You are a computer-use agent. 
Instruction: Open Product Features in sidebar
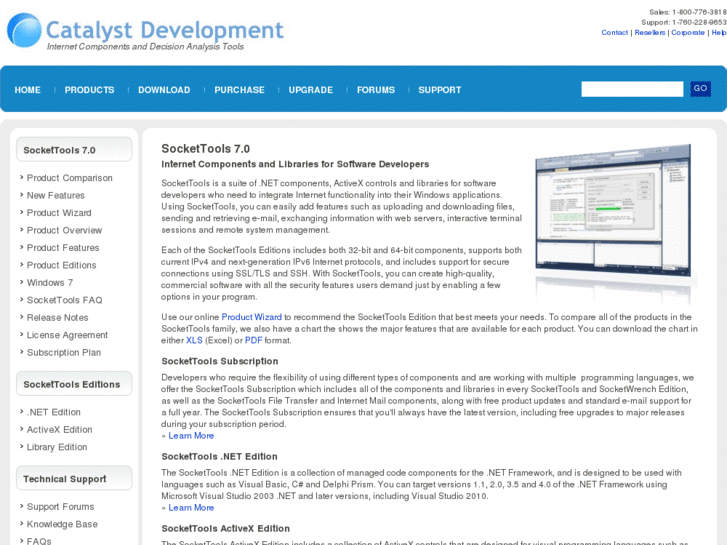click(63, 248)
